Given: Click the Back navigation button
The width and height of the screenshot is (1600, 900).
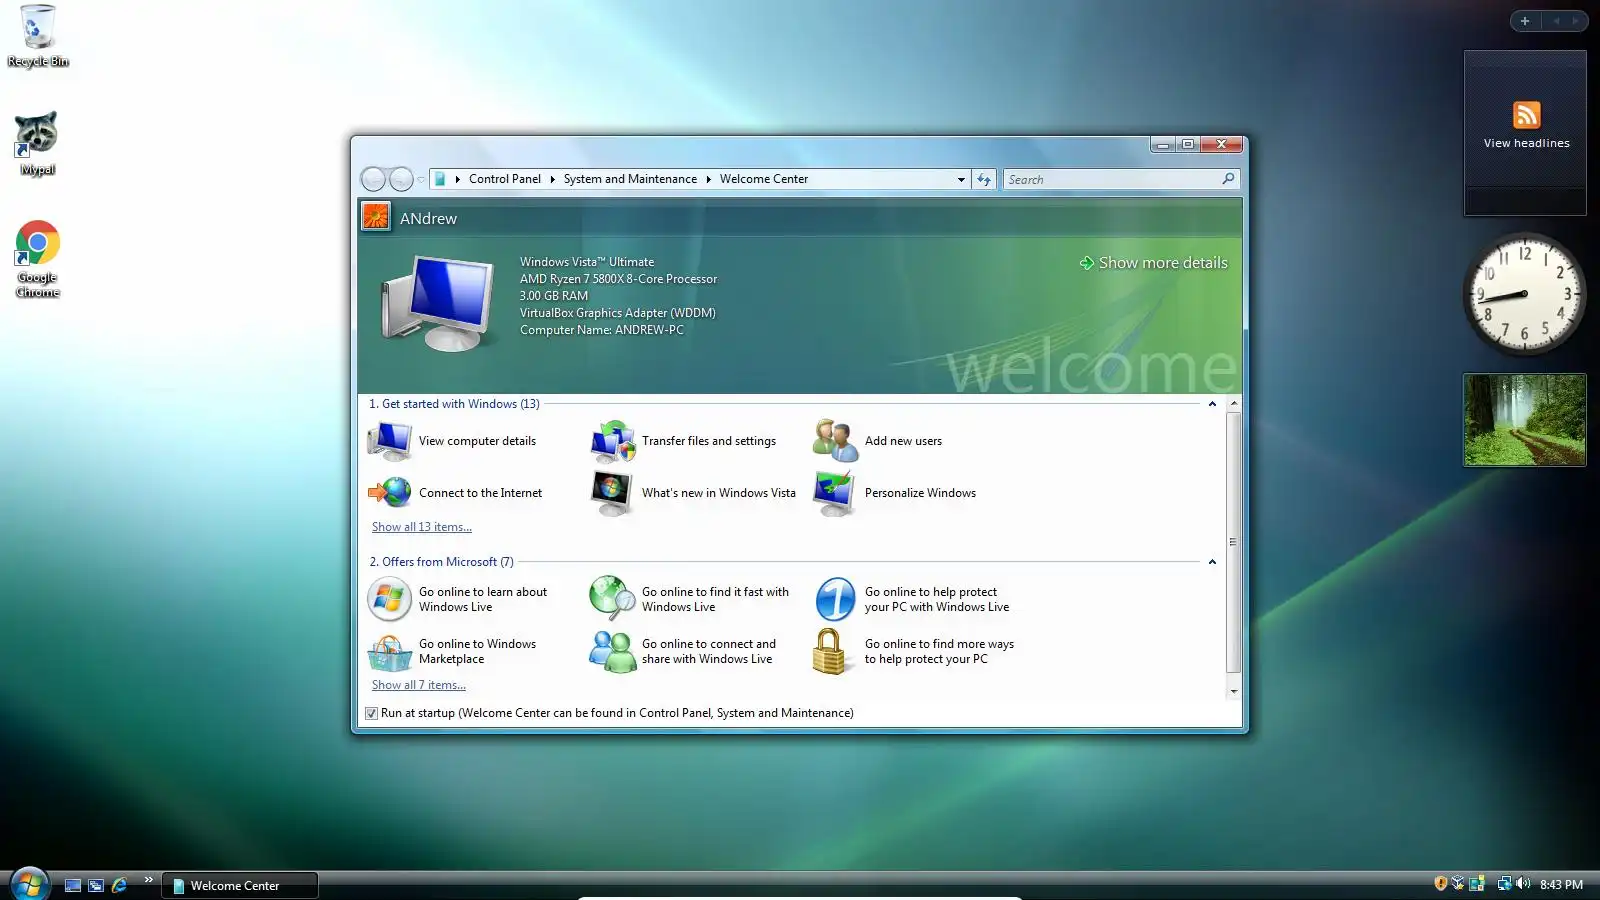Looking at the screenshot, I should [x=373, y=179].
